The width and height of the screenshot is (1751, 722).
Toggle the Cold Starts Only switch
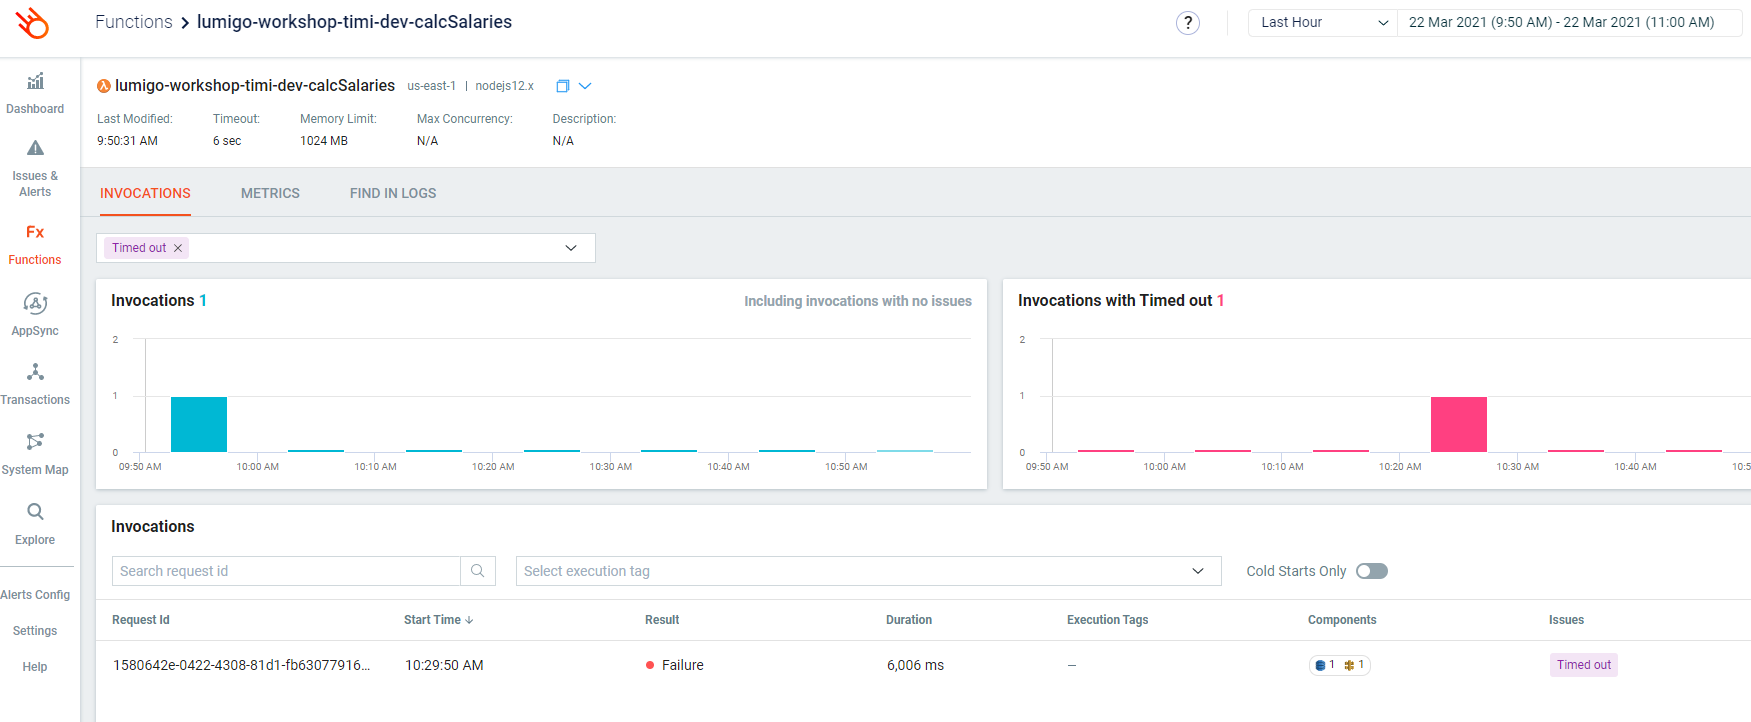tap(1371, 571)
